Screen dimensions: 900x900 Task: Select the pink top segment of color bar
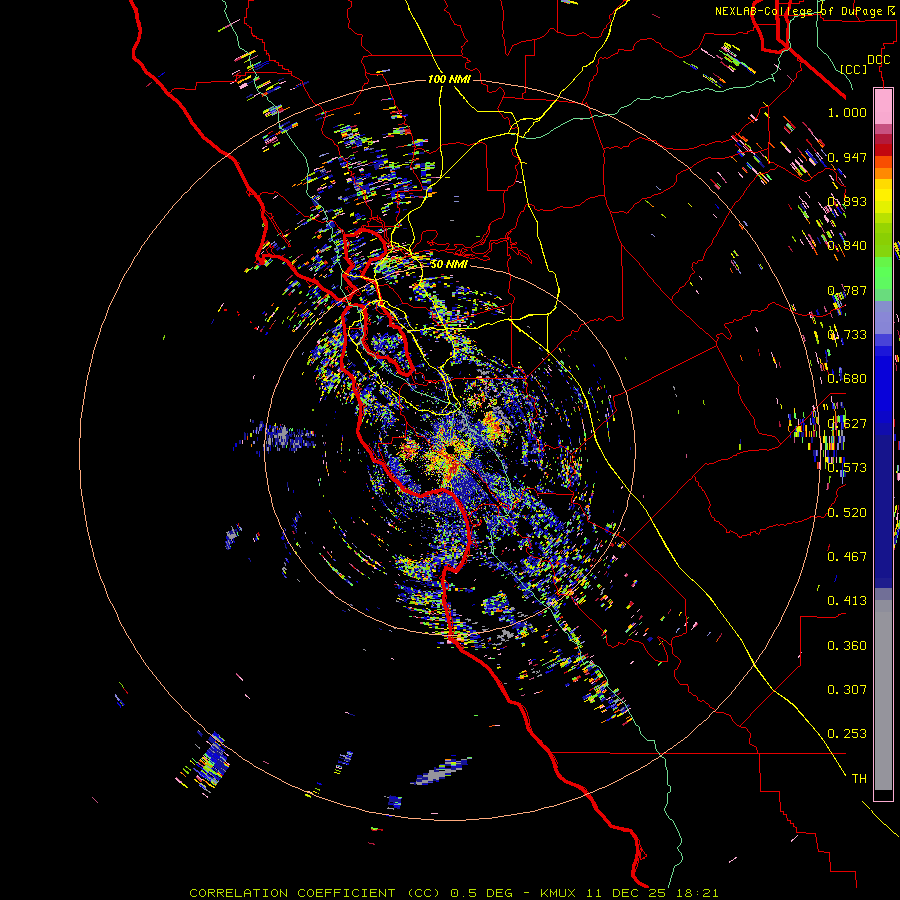(883, 107)
